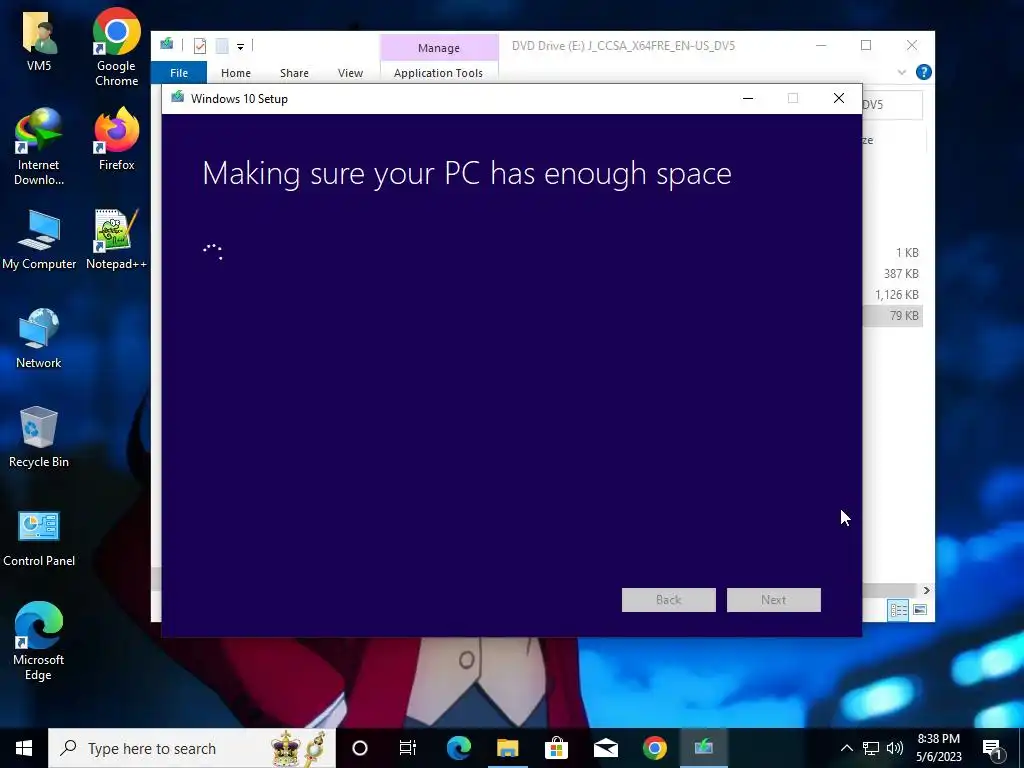Viewport: 1024px width, 768px height.
Task: Click the New Folder quick access icon
Action: pos(222,46)
